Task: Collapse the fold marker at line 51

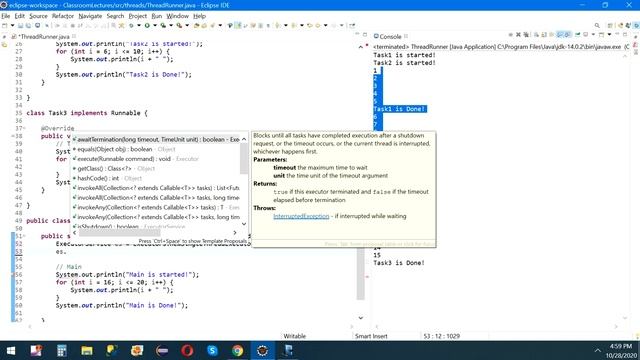Action: 24,236
